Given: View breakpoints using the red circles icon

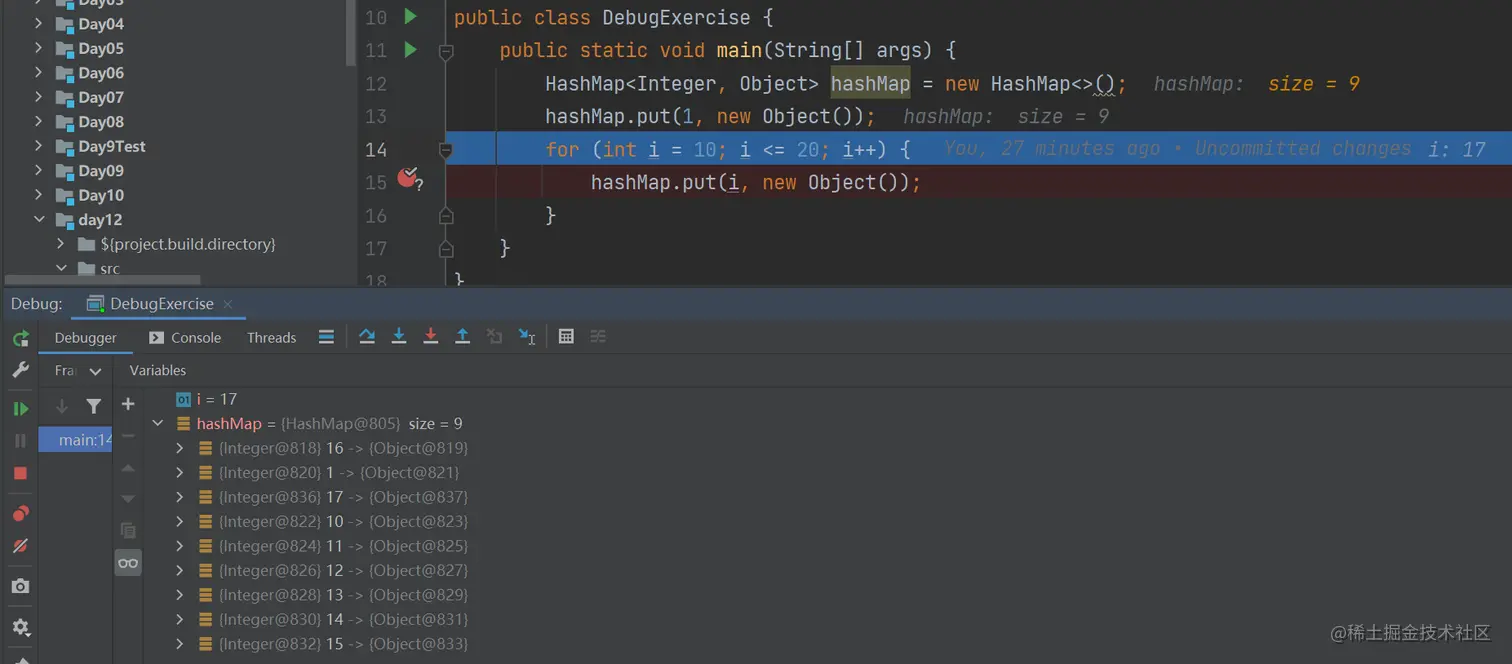Looking at the screenshot, I should [20, 514].
